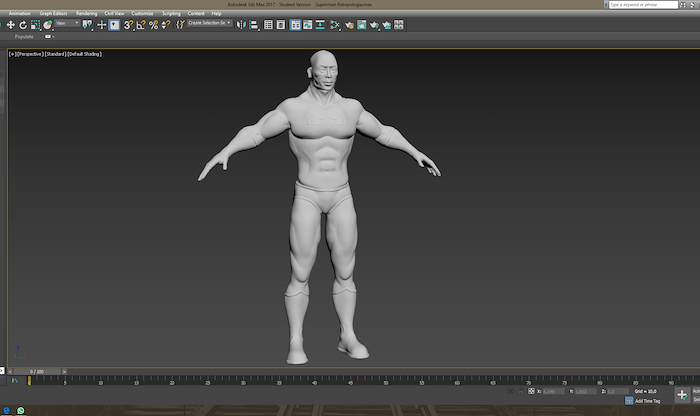Click the Select and Place tool icon
The height and width of the screenshot is (416, 700).
pos(47,25)
